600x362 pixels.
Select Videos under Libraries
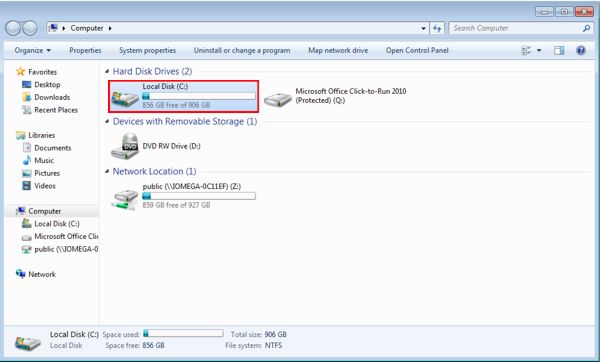[x=45, y=186]
